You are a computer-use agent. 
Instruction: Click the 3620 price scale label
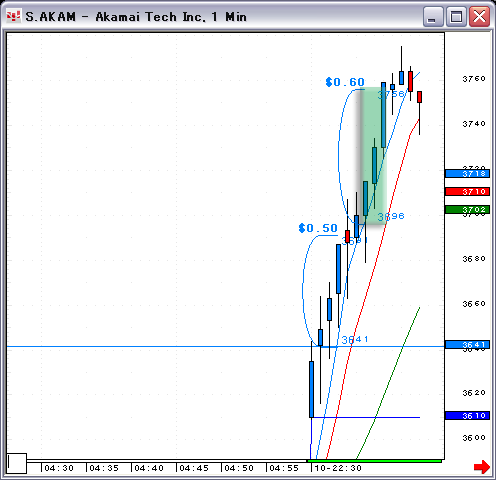474,393
